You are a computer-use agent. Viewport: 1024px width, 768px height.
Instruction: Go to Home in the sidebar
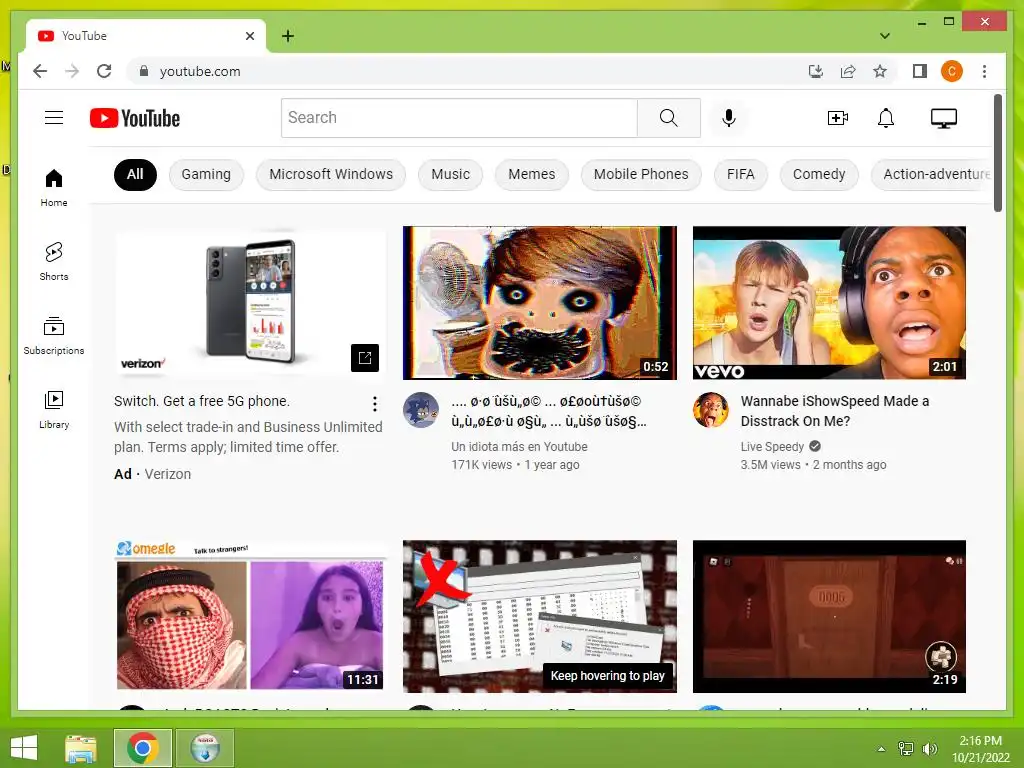pos(54,187)
